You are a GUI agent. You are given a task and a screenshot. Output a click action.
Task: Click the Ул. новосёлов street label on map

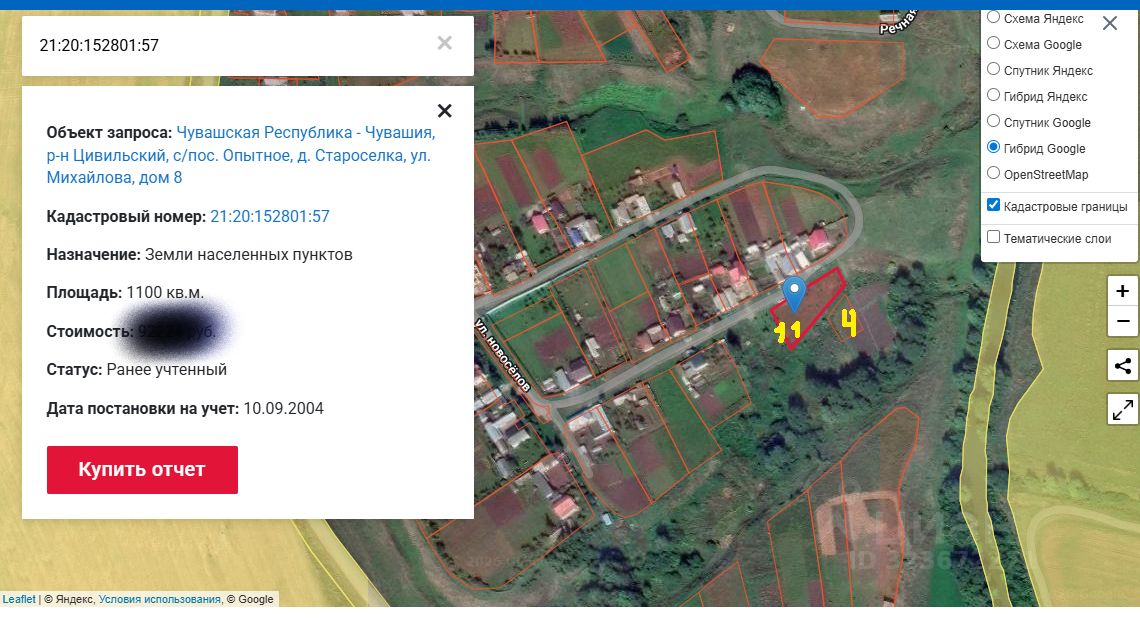click(x=503, y=355)
